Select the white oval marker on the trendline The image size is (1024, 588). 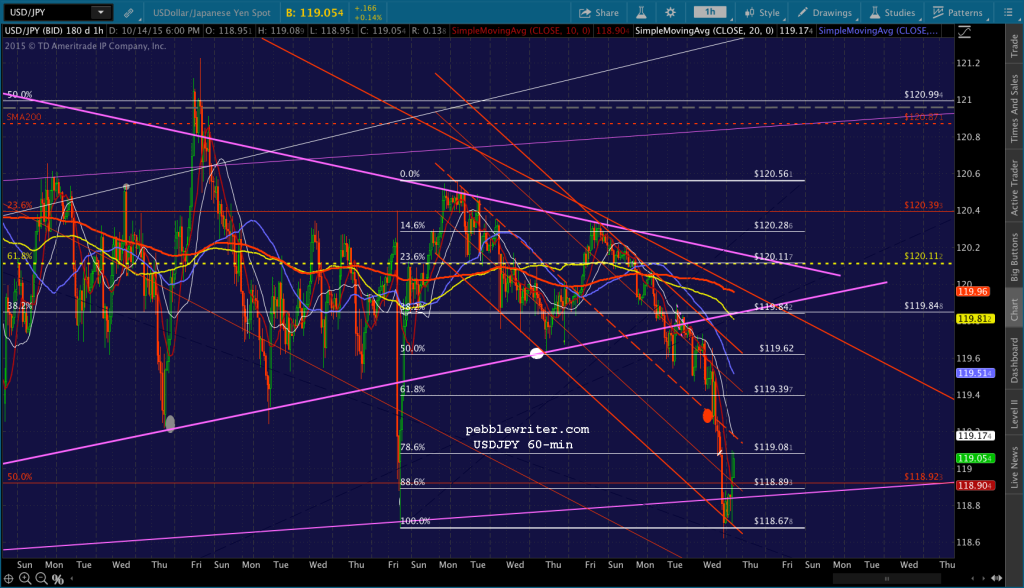click(536, 353)
